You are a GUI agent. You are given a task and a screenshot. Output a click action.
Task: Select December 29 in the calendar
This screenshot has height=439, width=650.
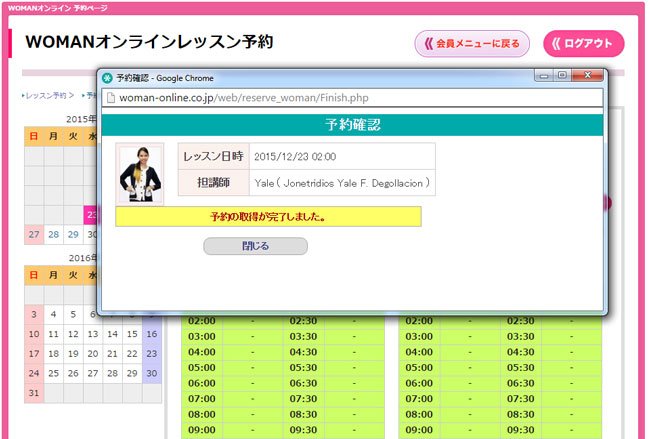tap(73, 235)
